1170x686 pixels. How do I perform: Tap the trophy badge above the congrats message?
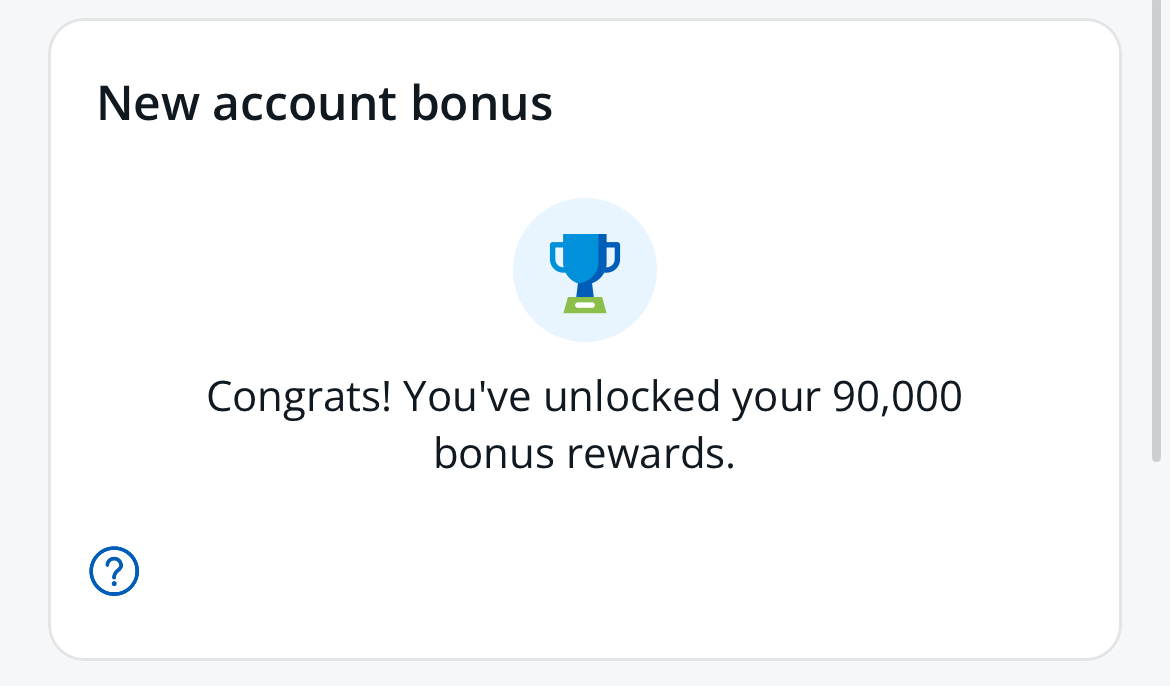pyautogui.click(x=585, y=268)
